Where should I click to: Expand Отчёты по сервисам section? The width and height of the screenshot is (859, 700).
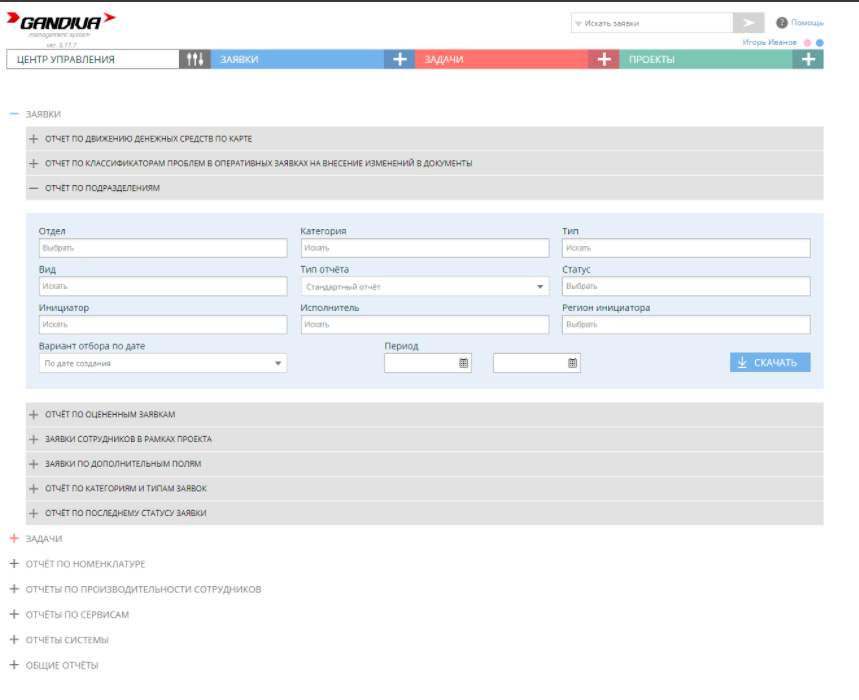14,614
